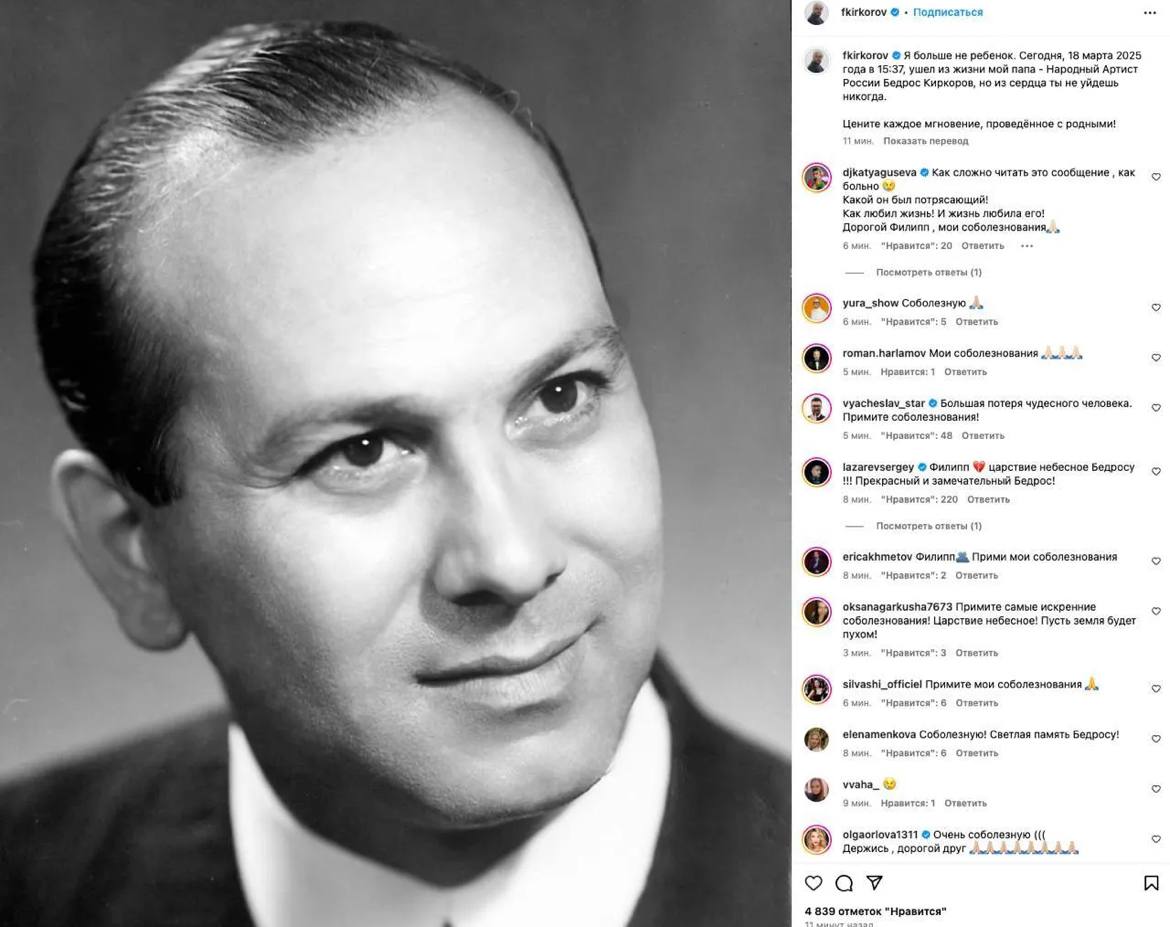This screenshot has height=927, width=1170.
Task: View the 4 839 likes count list
Action: 875,911
